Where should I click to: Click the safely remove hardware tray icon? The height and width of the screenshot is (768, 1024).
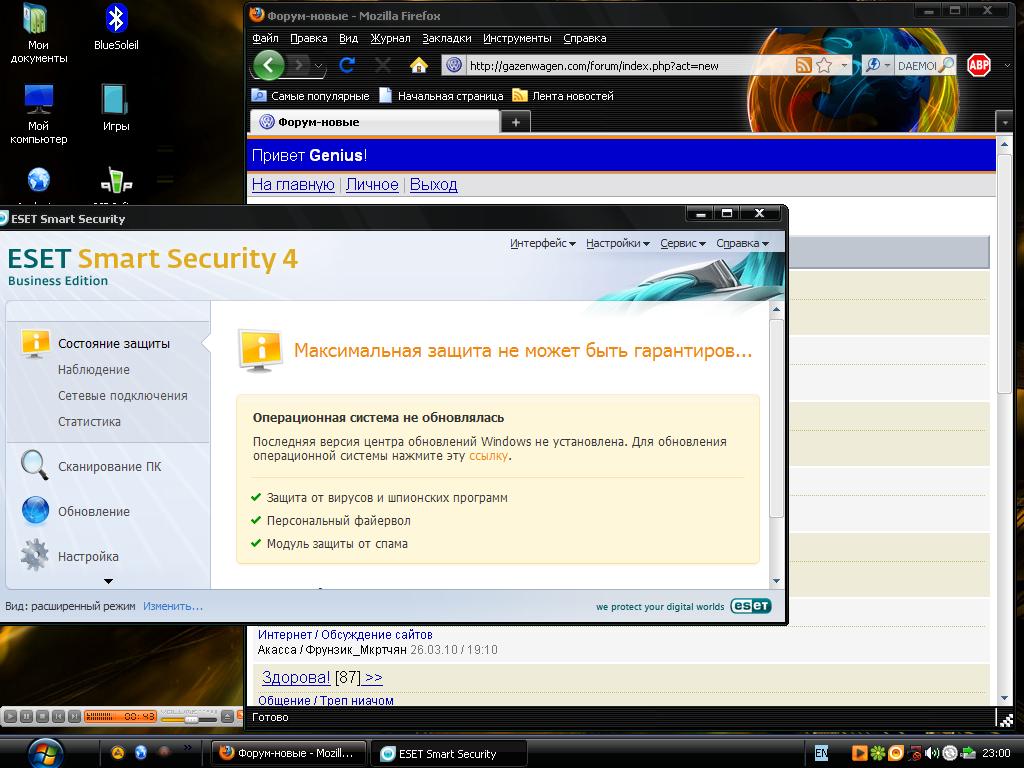[968, 753]
